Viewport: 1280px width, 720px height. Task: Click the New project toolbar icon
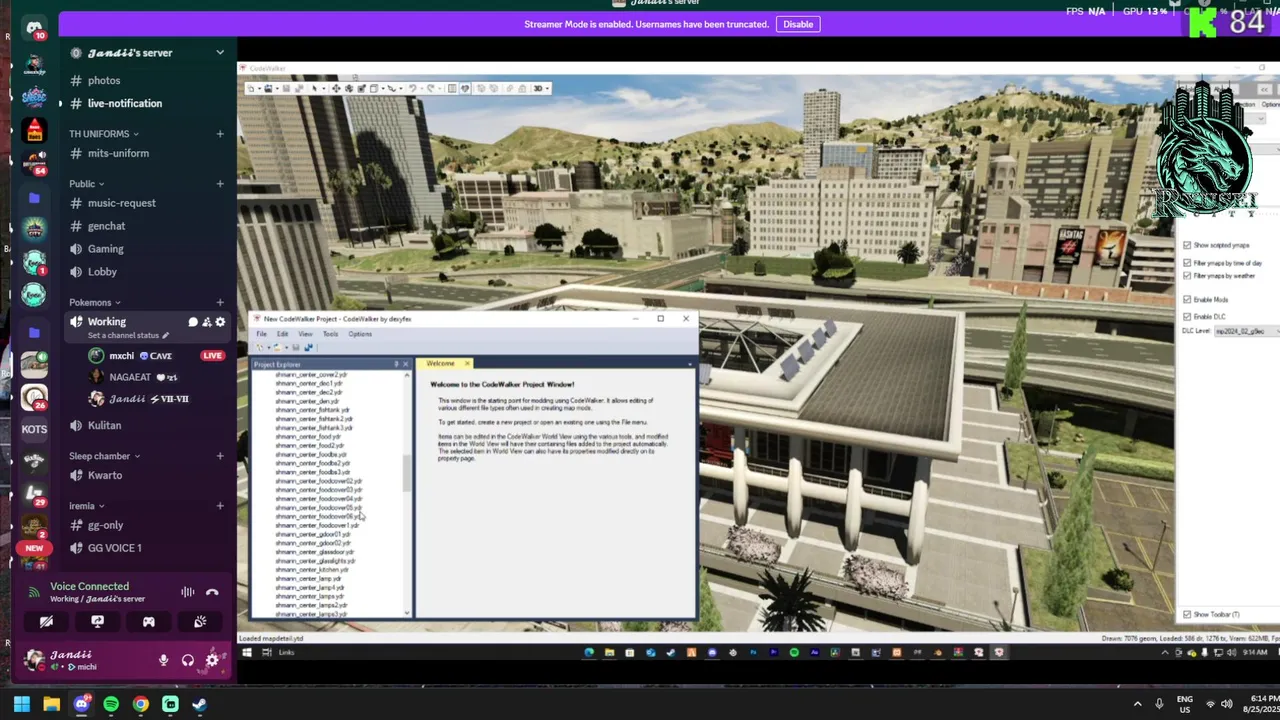(260, 347)
